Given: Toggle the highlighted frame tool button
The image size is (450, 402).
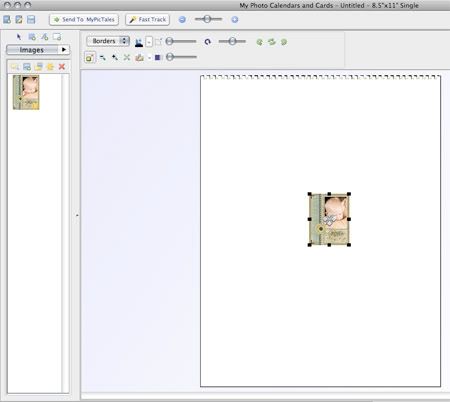Looking at the screenshot, I should point(89,57).
